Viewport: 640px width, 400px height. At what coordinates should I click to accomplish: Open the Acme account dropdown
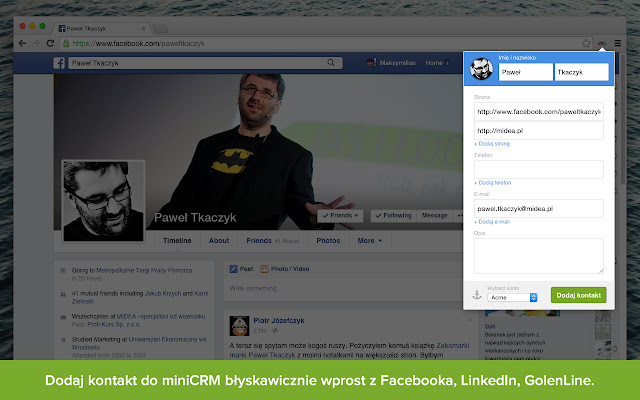pyautogui.click(x=512, y=298)
